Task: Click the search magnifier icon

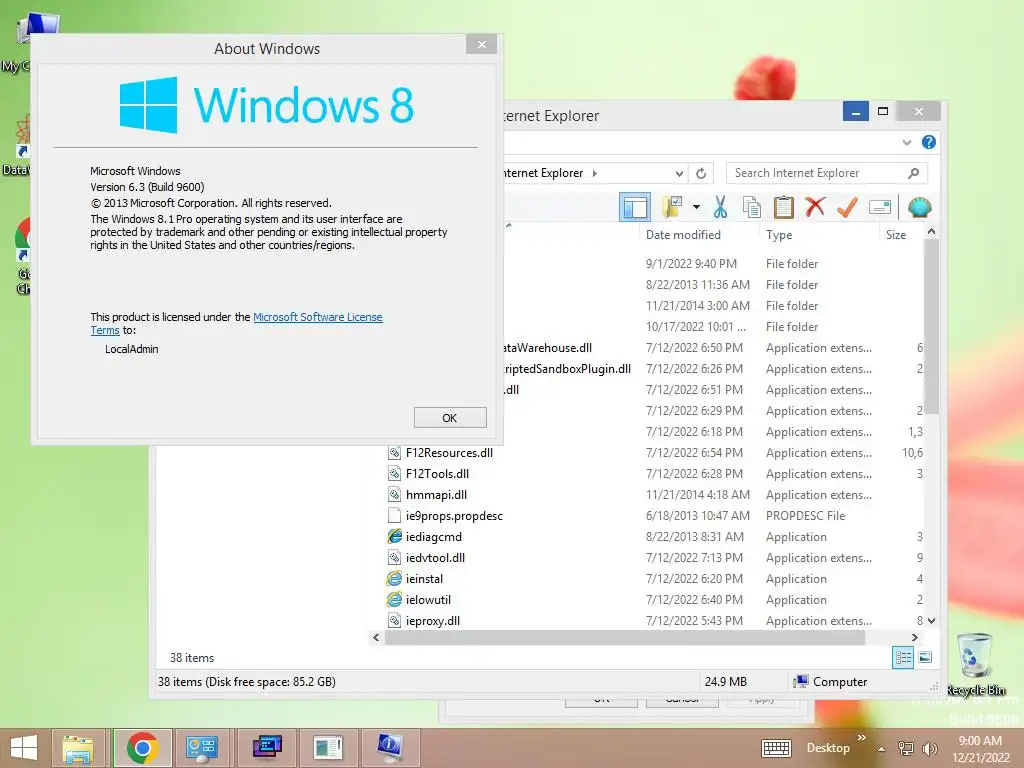Action: click(x=914, y=173)
